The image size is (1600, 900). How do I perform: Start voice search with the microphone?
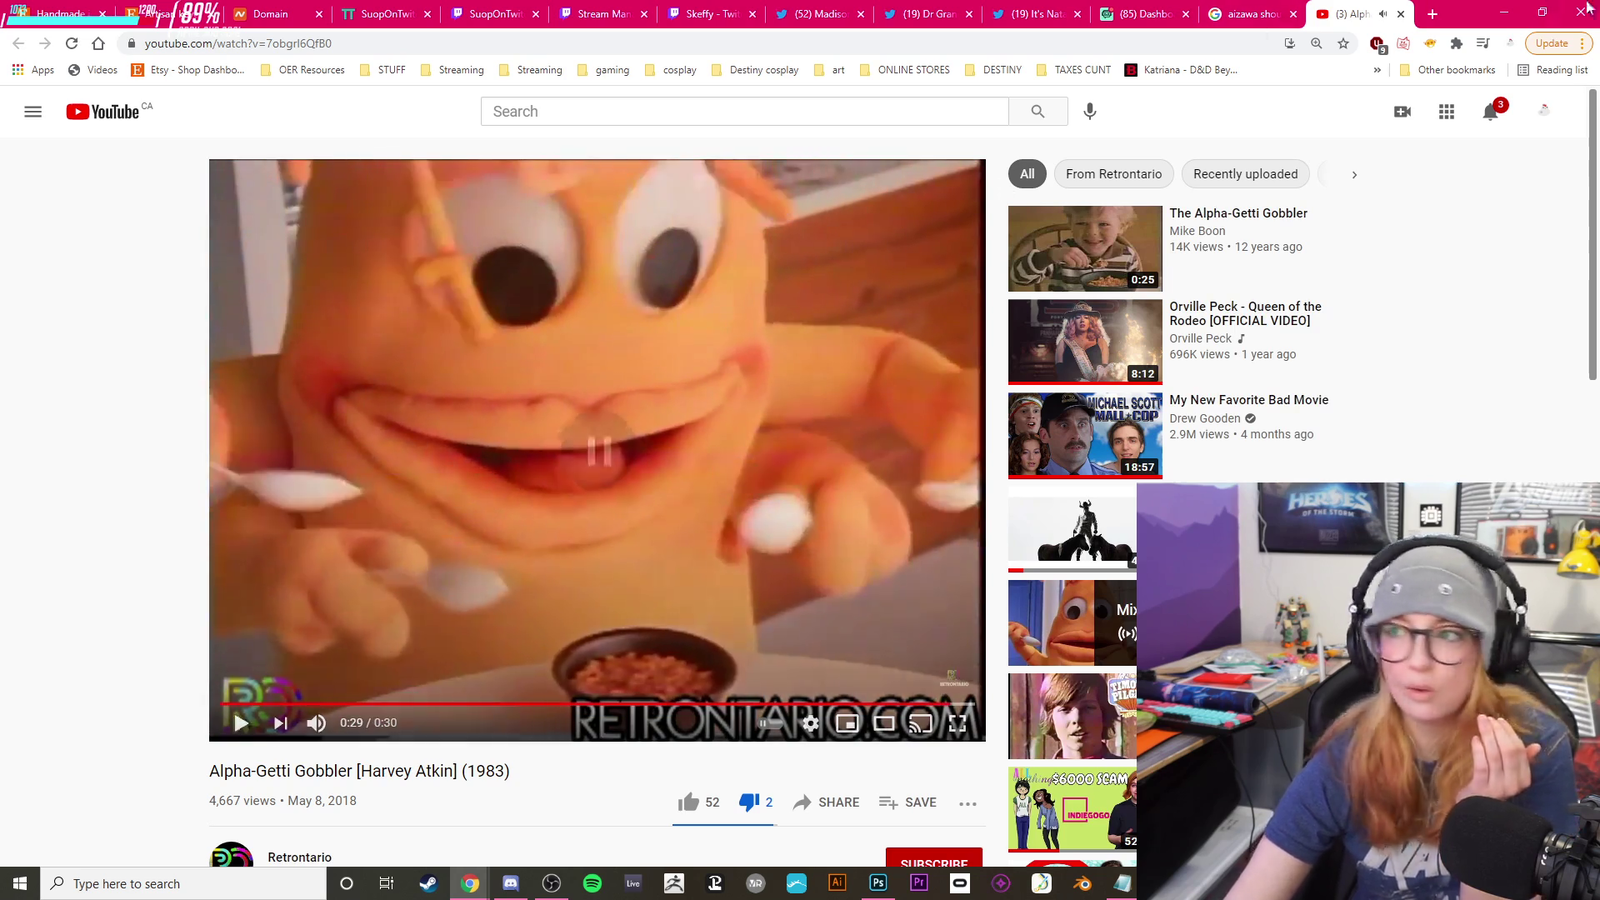[1090, 112]
